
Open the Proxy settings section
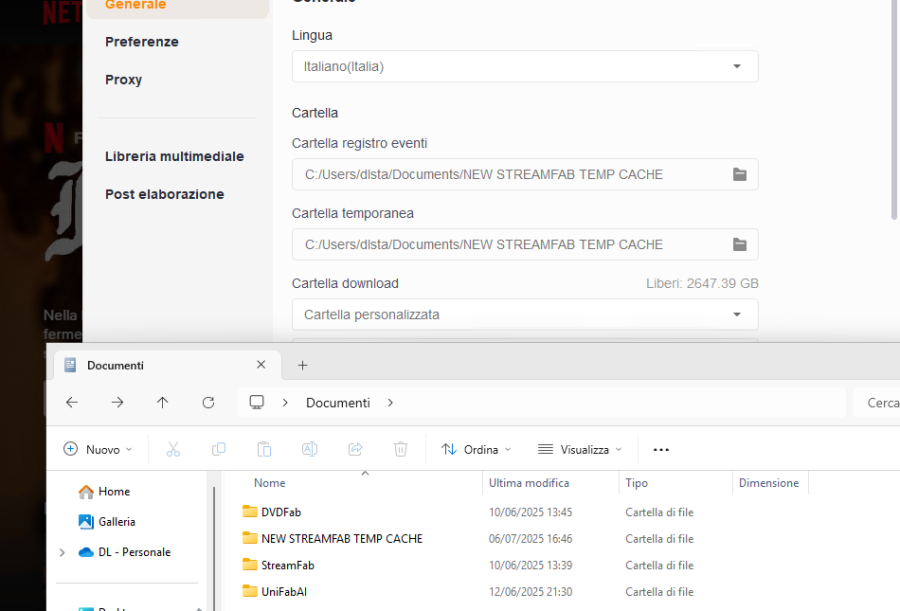(124, 80)
